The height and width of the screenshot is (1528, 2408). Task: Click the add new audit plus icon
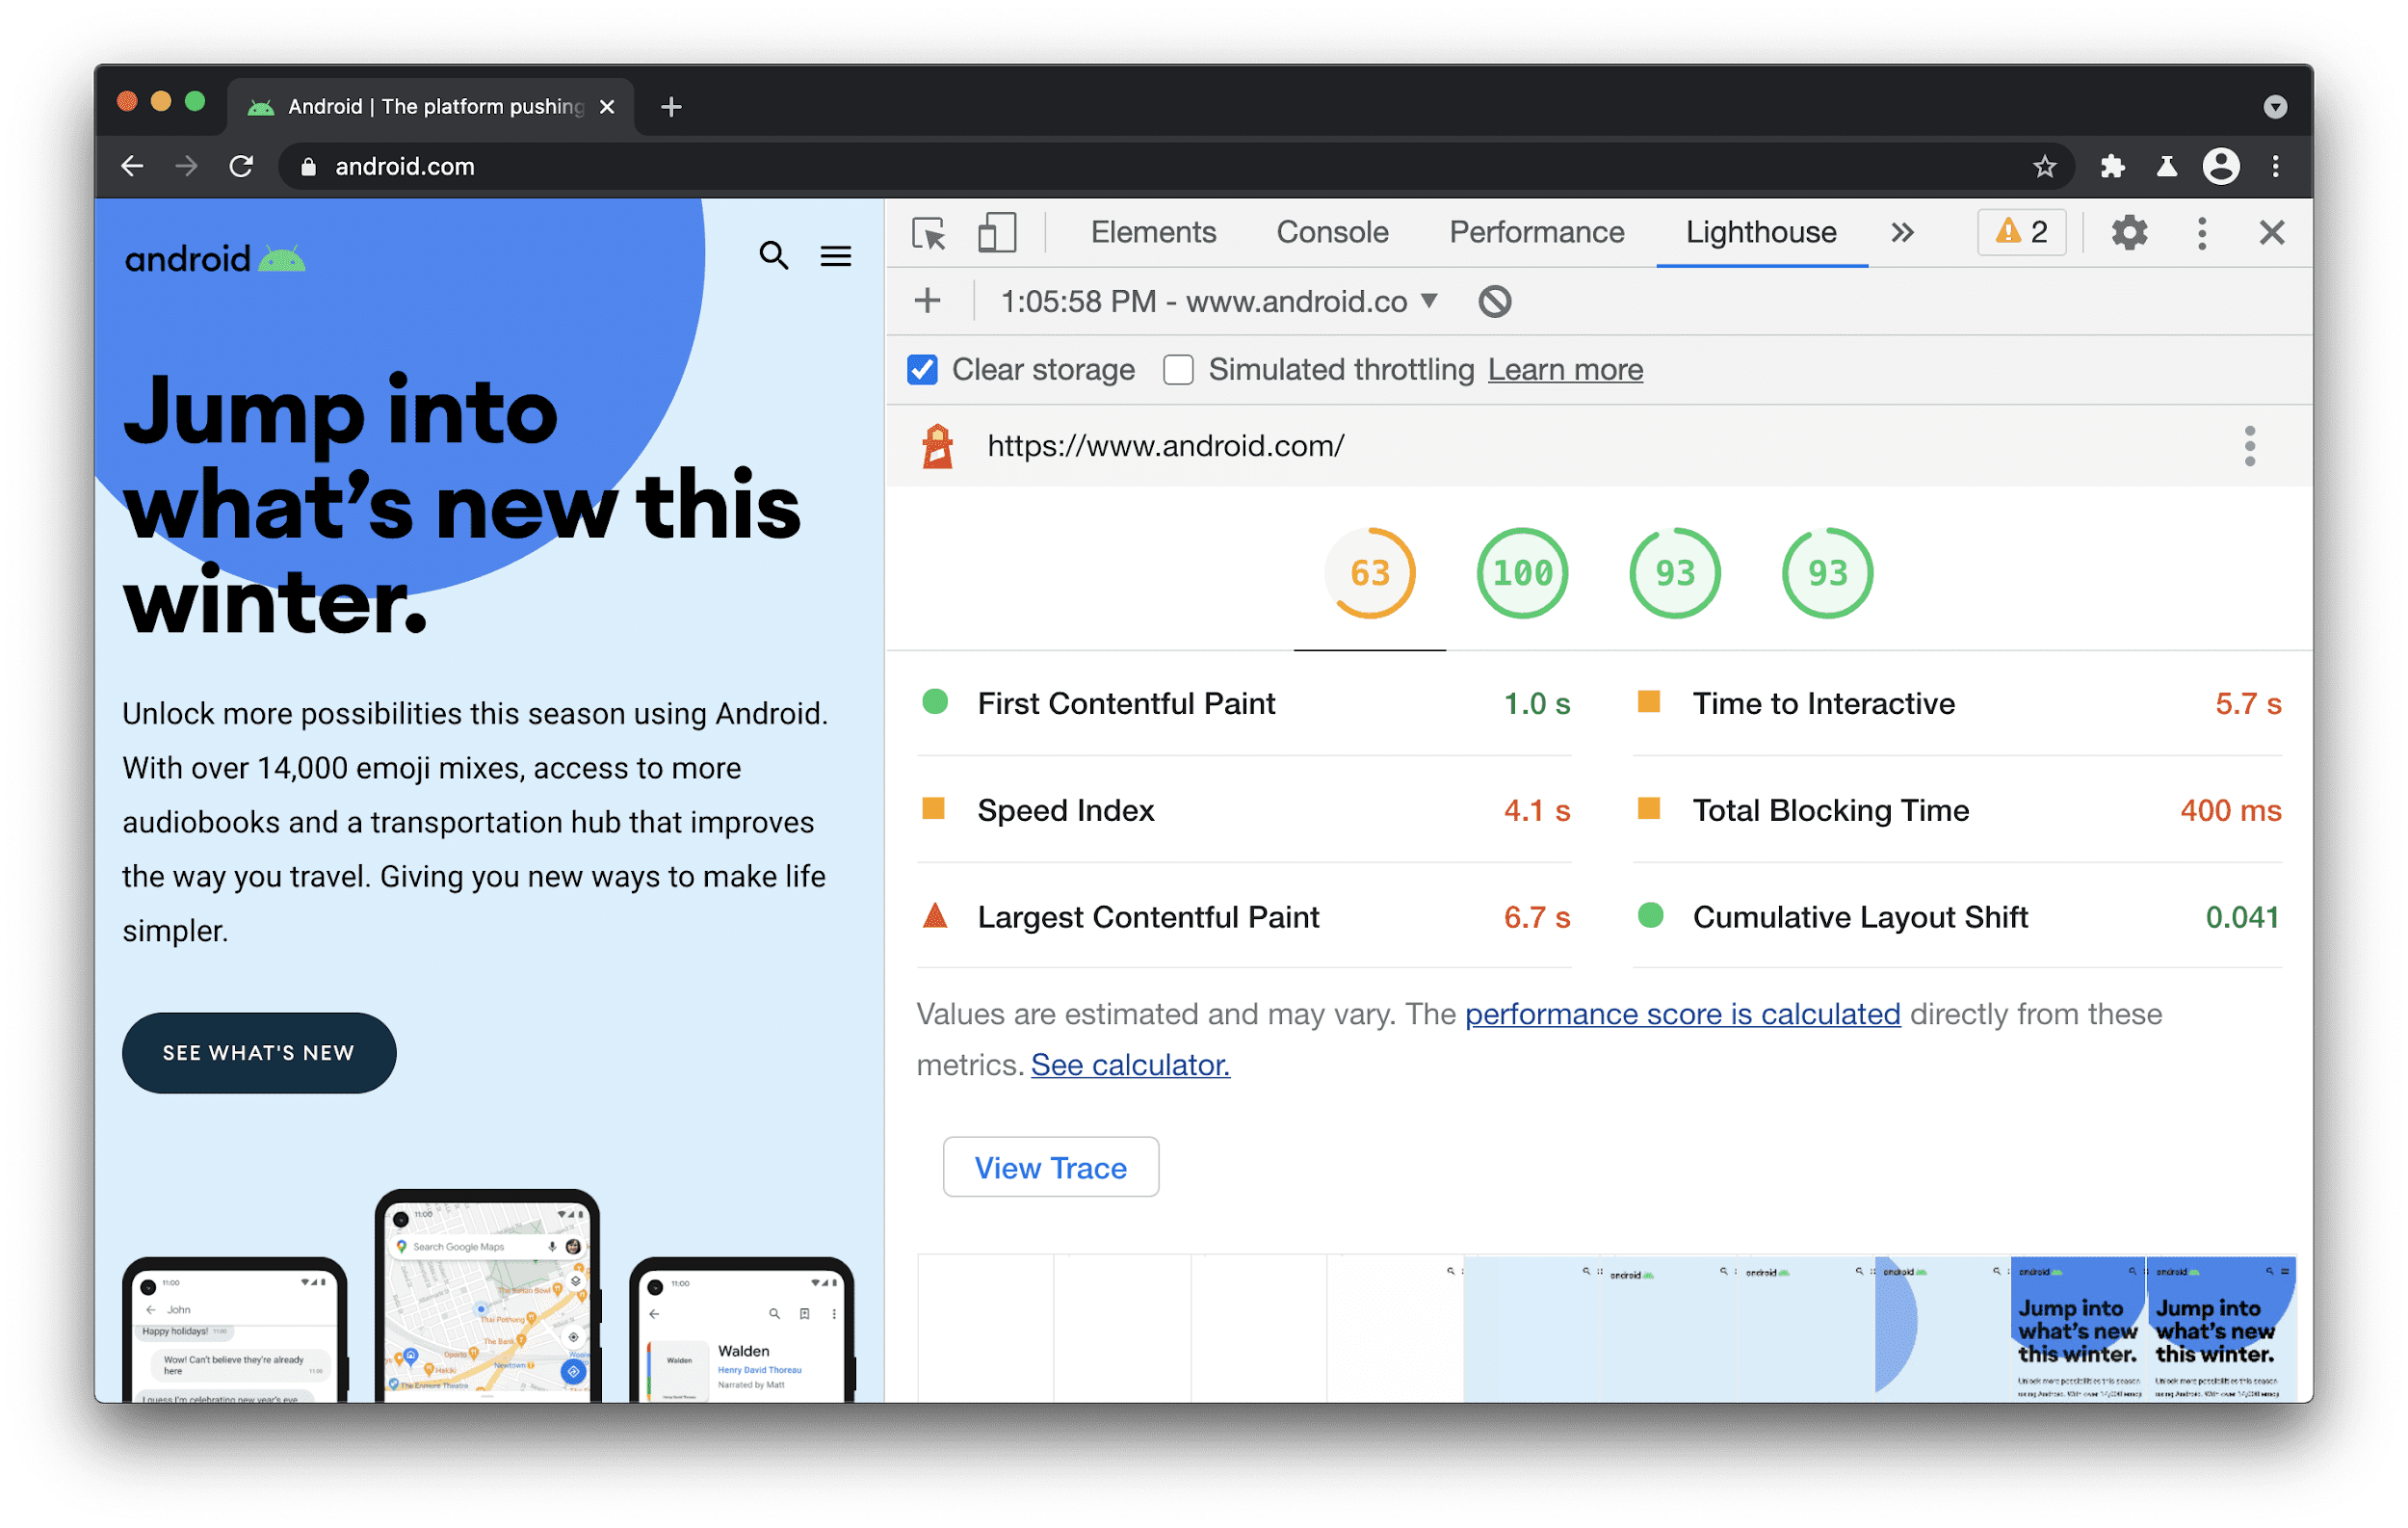(927, 303)
